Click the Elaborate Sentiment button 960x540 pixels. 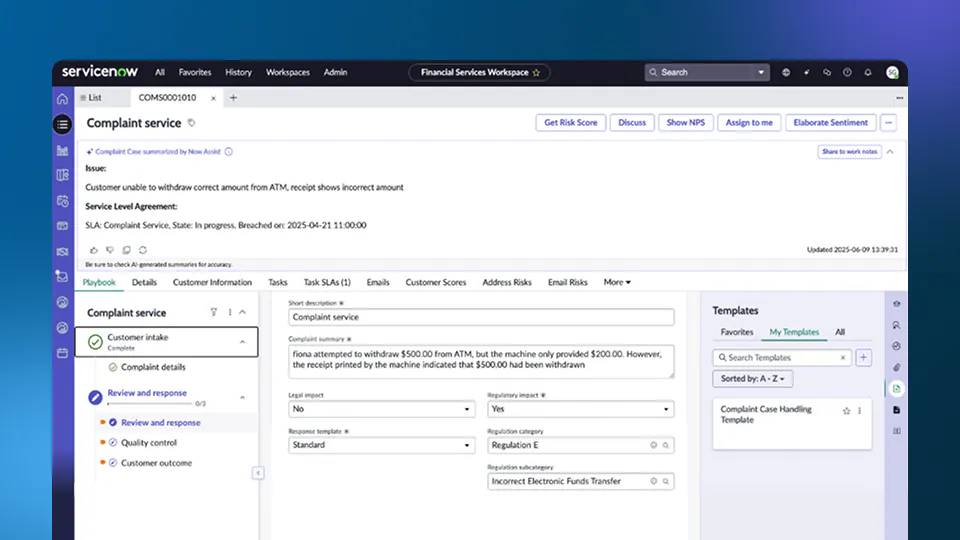(x=830, y=122)
